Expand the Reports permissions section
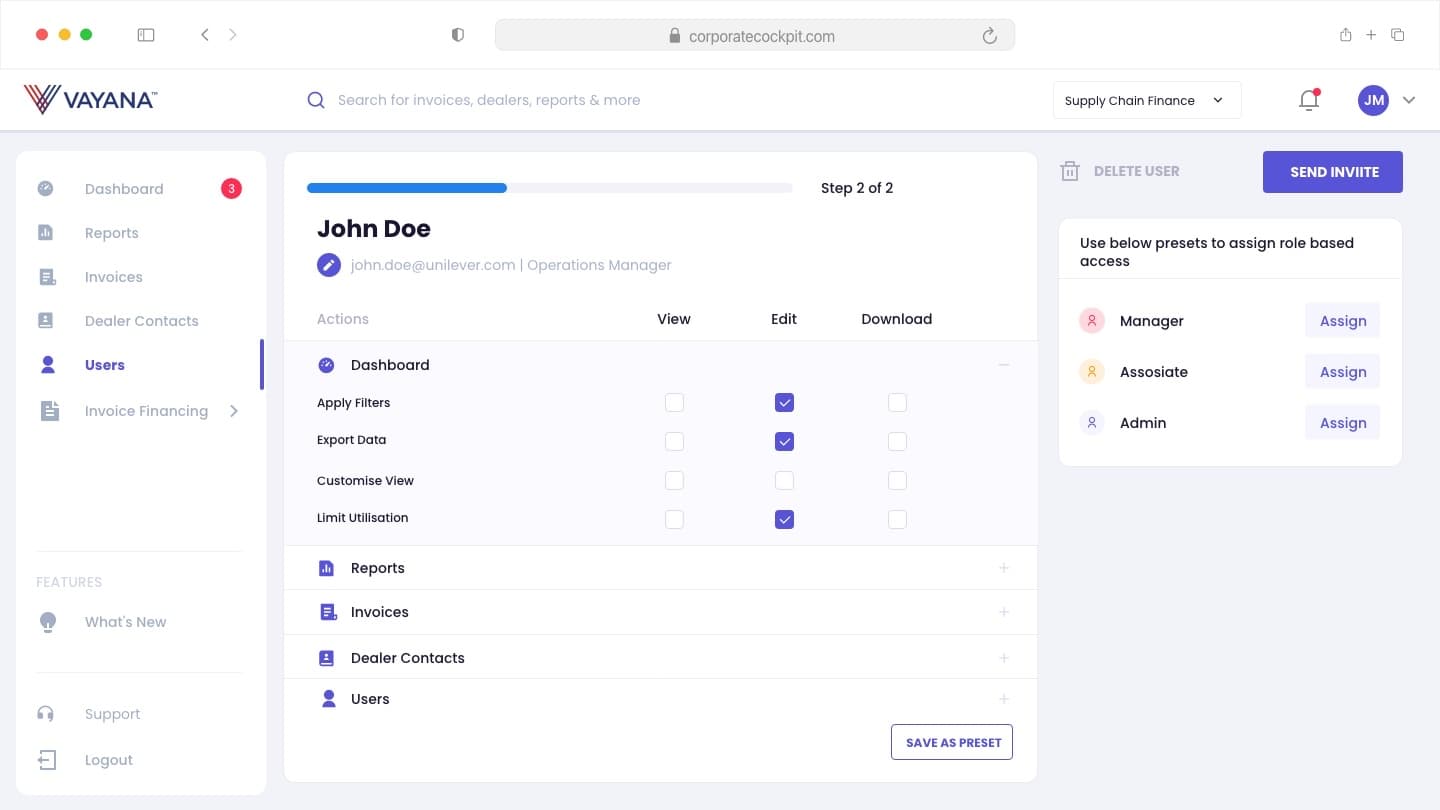This screenshot has width=1440, height=810. 1004,568
